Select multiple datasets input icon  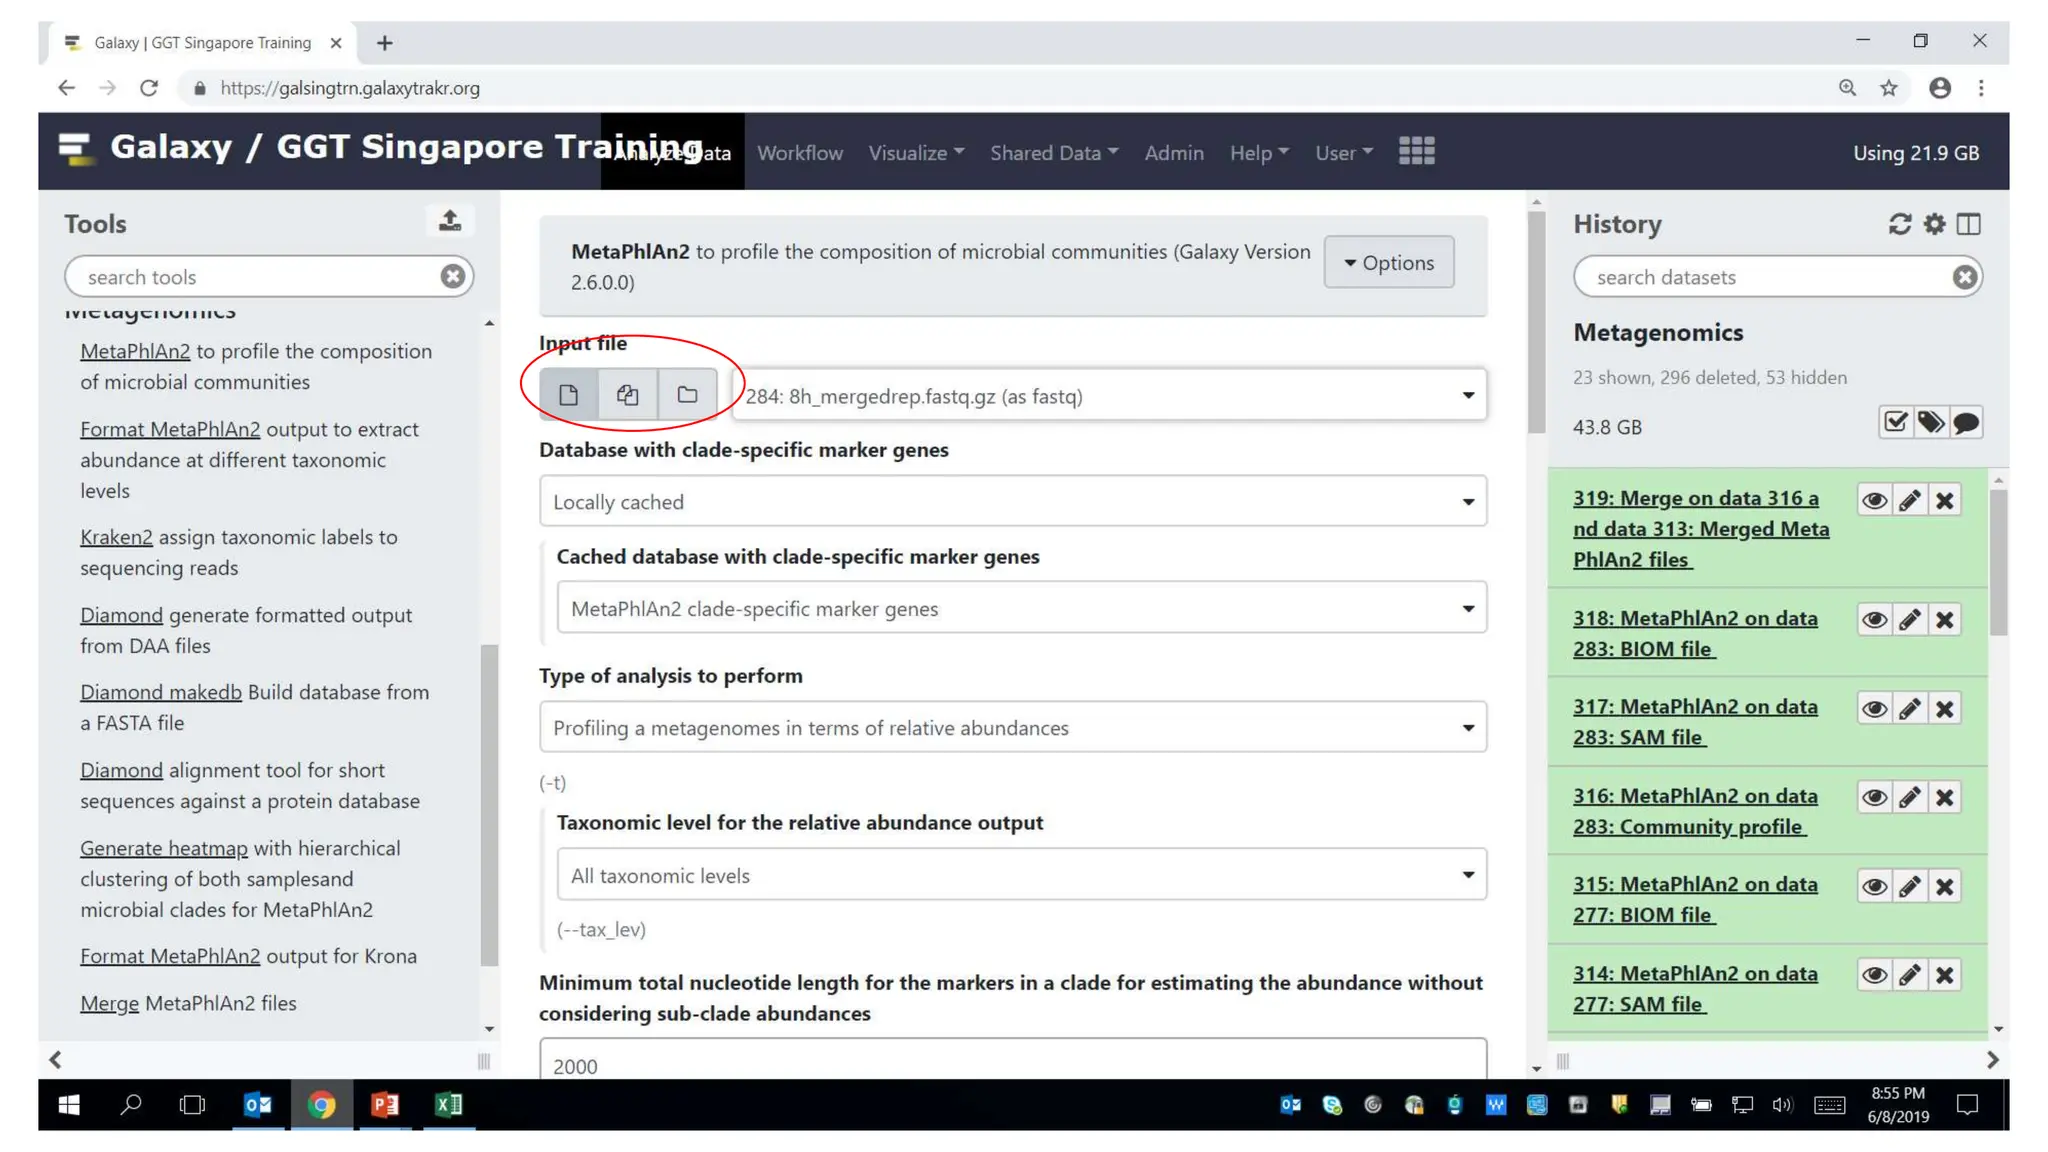click(x=627, y=395)
